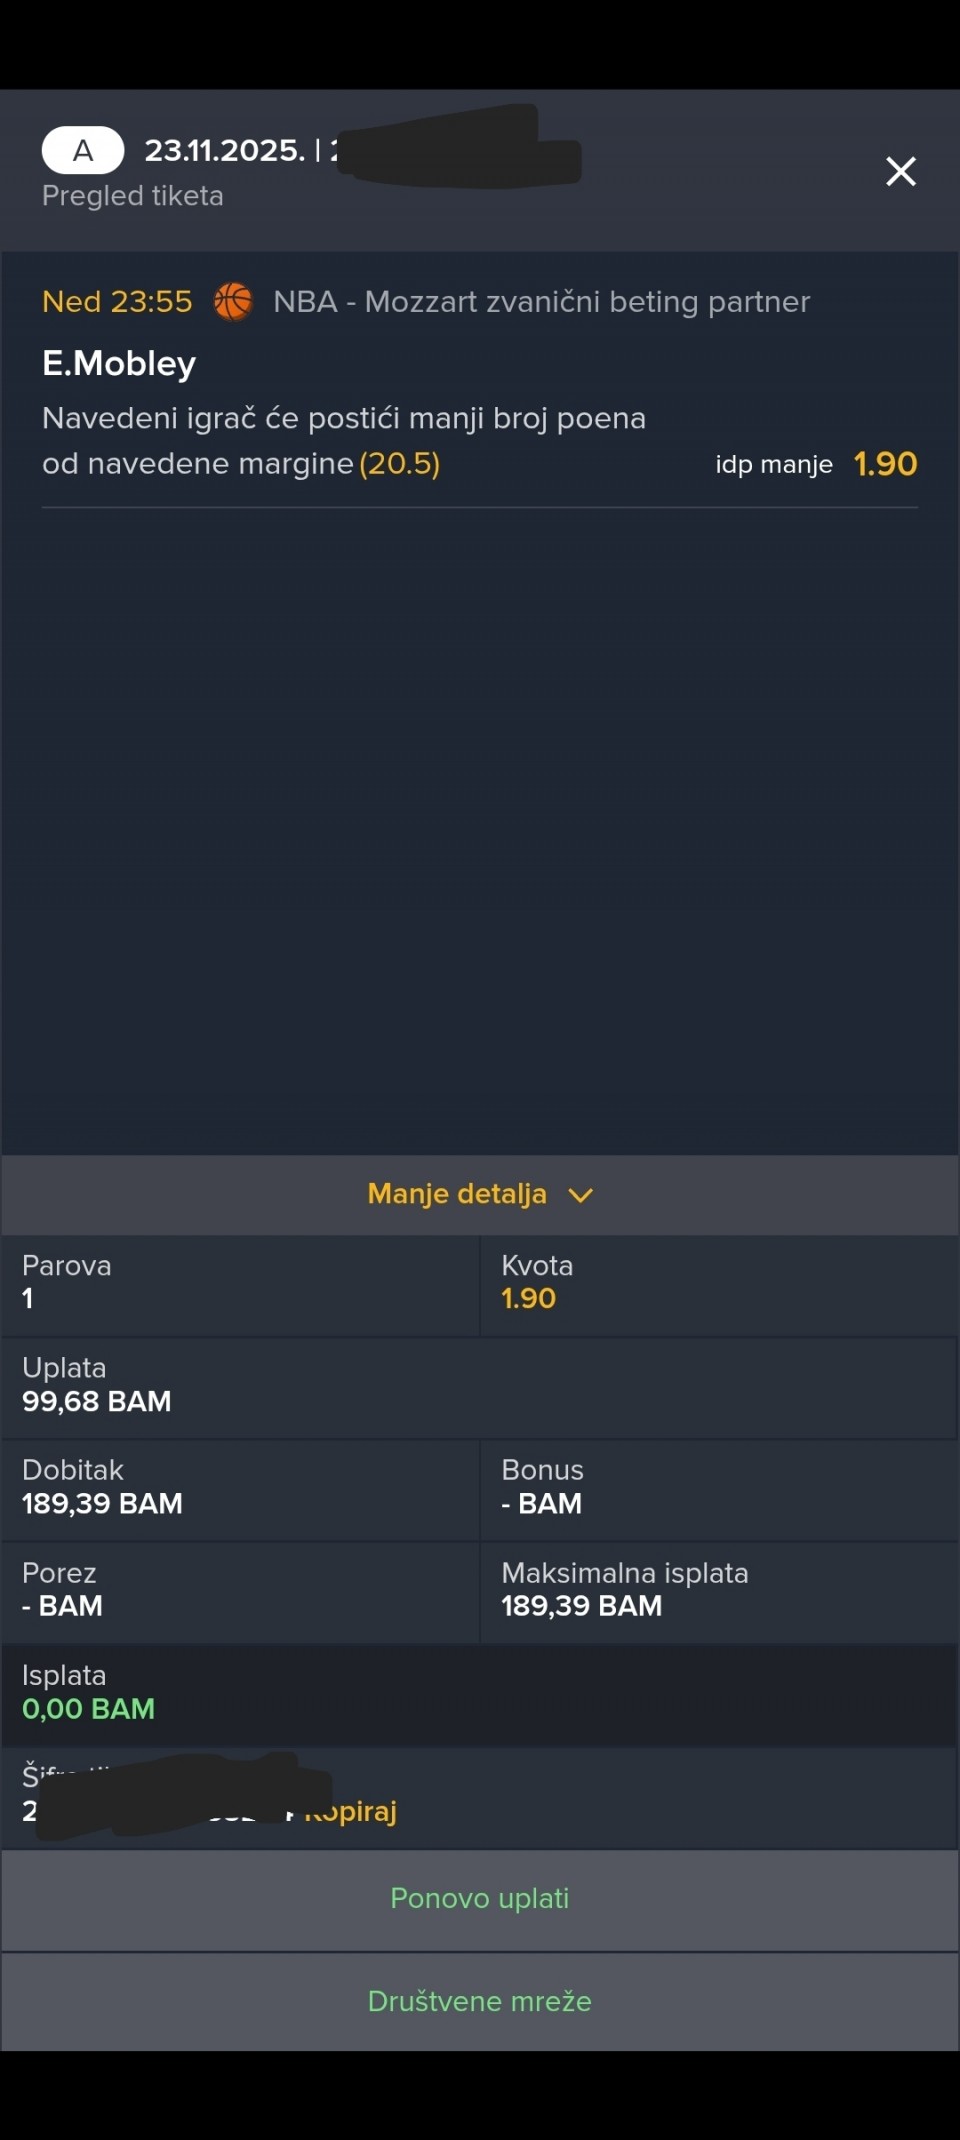Select the Uplata amount 99,68 BAM
The image size is (960, 2140).
pos(97,1401)
